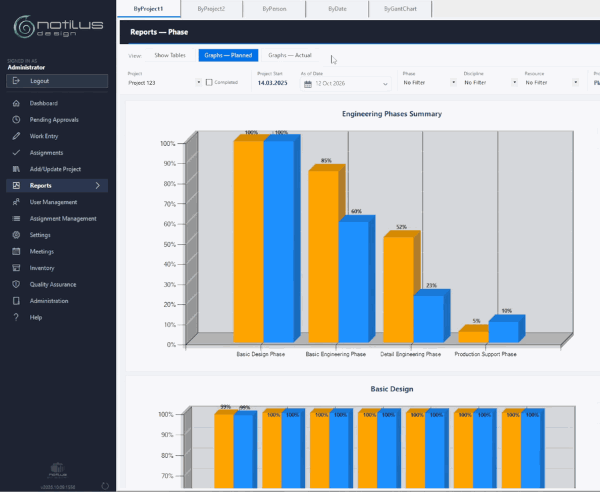The width and height of the screenshot is (600, 492).
Task: Click blue Basic Engineering Phase 60% bar
Action: tap(354, 282)
